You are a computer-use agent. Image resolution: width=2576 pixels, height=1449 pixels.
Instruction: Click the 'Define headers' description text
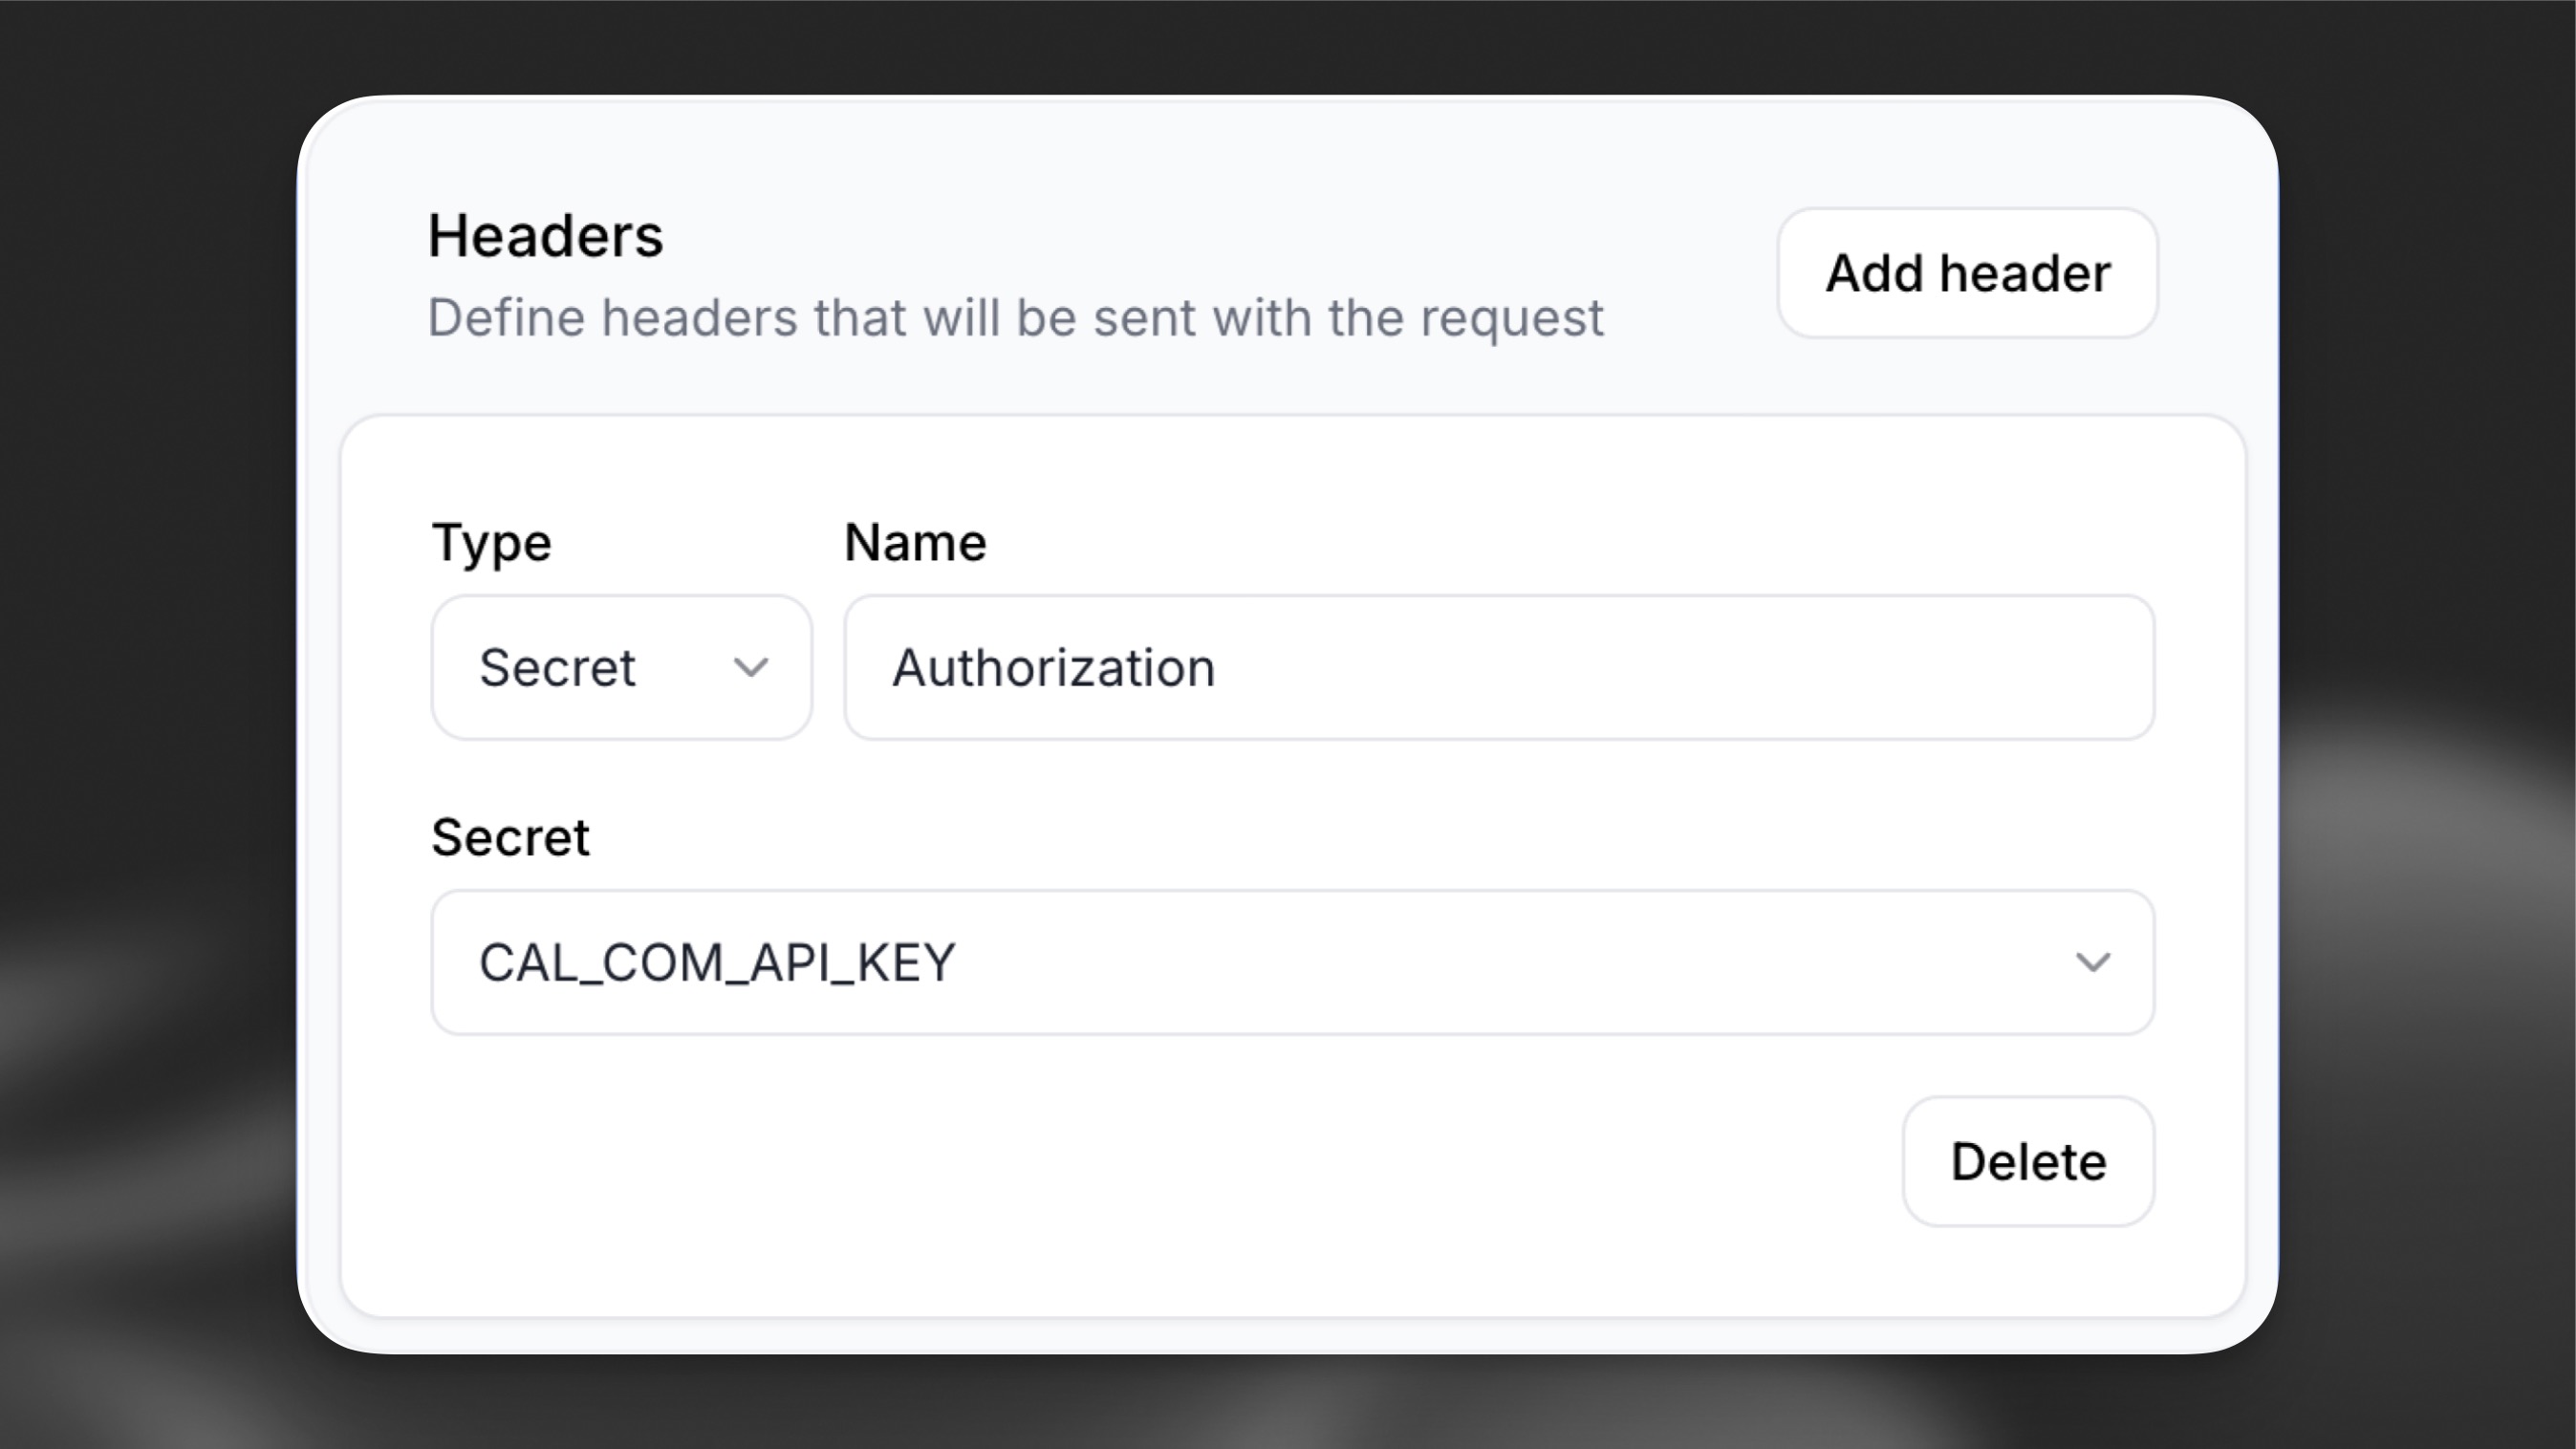(x=1015, y=318)
